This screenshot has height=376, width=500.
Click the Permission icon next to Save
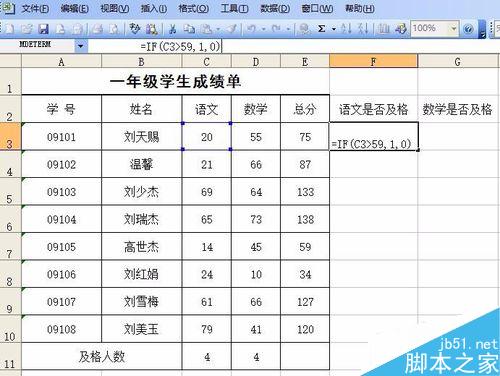(x=60, y=29)
